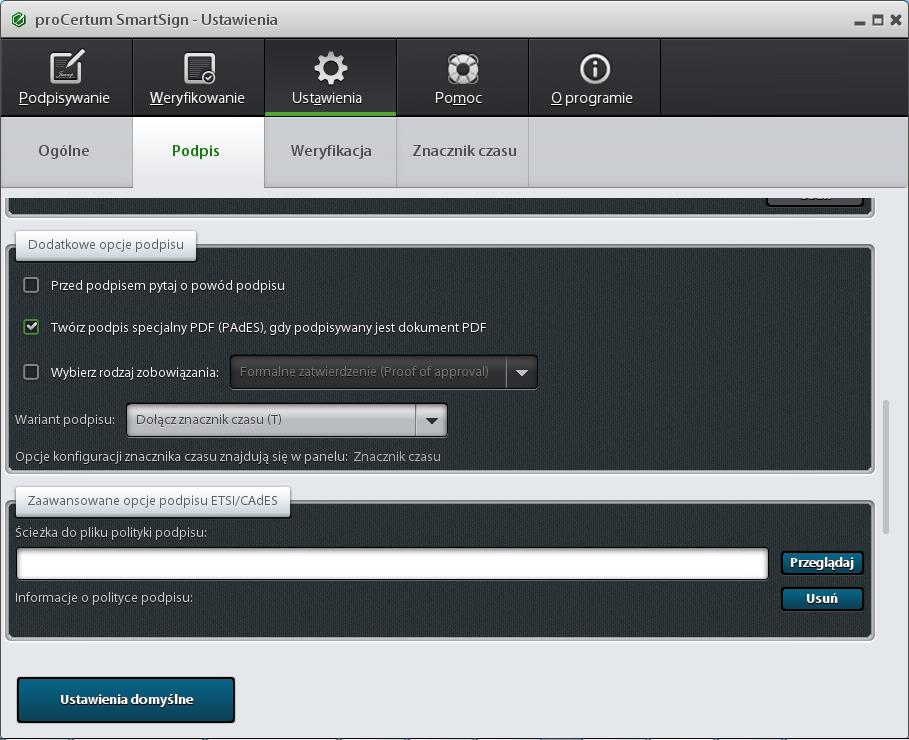Click the Ustawienia gear icon
The width and height of the screenshot is (909, 740).
pyautogui.click(x=330, y=68)
